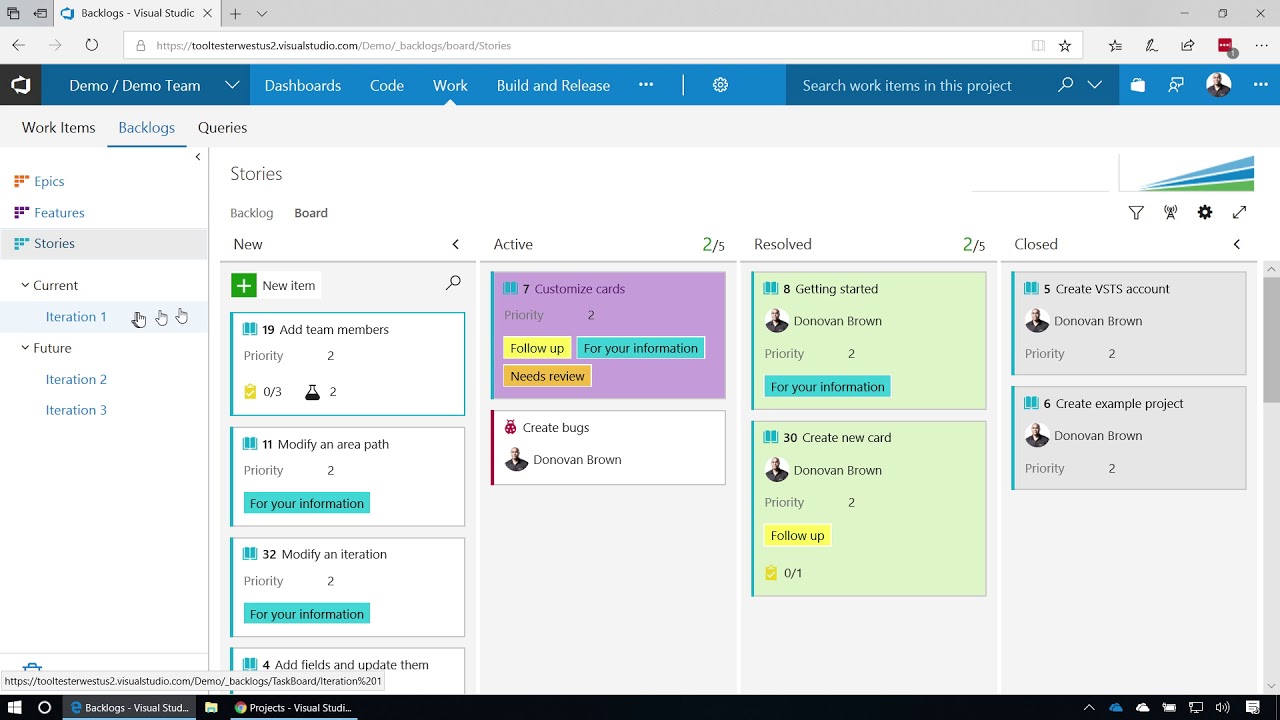The height and width of the screenshot is (720, 1280).
Task: Open the cumulative flow chart thumbnail
Action: pos(1186,172)
